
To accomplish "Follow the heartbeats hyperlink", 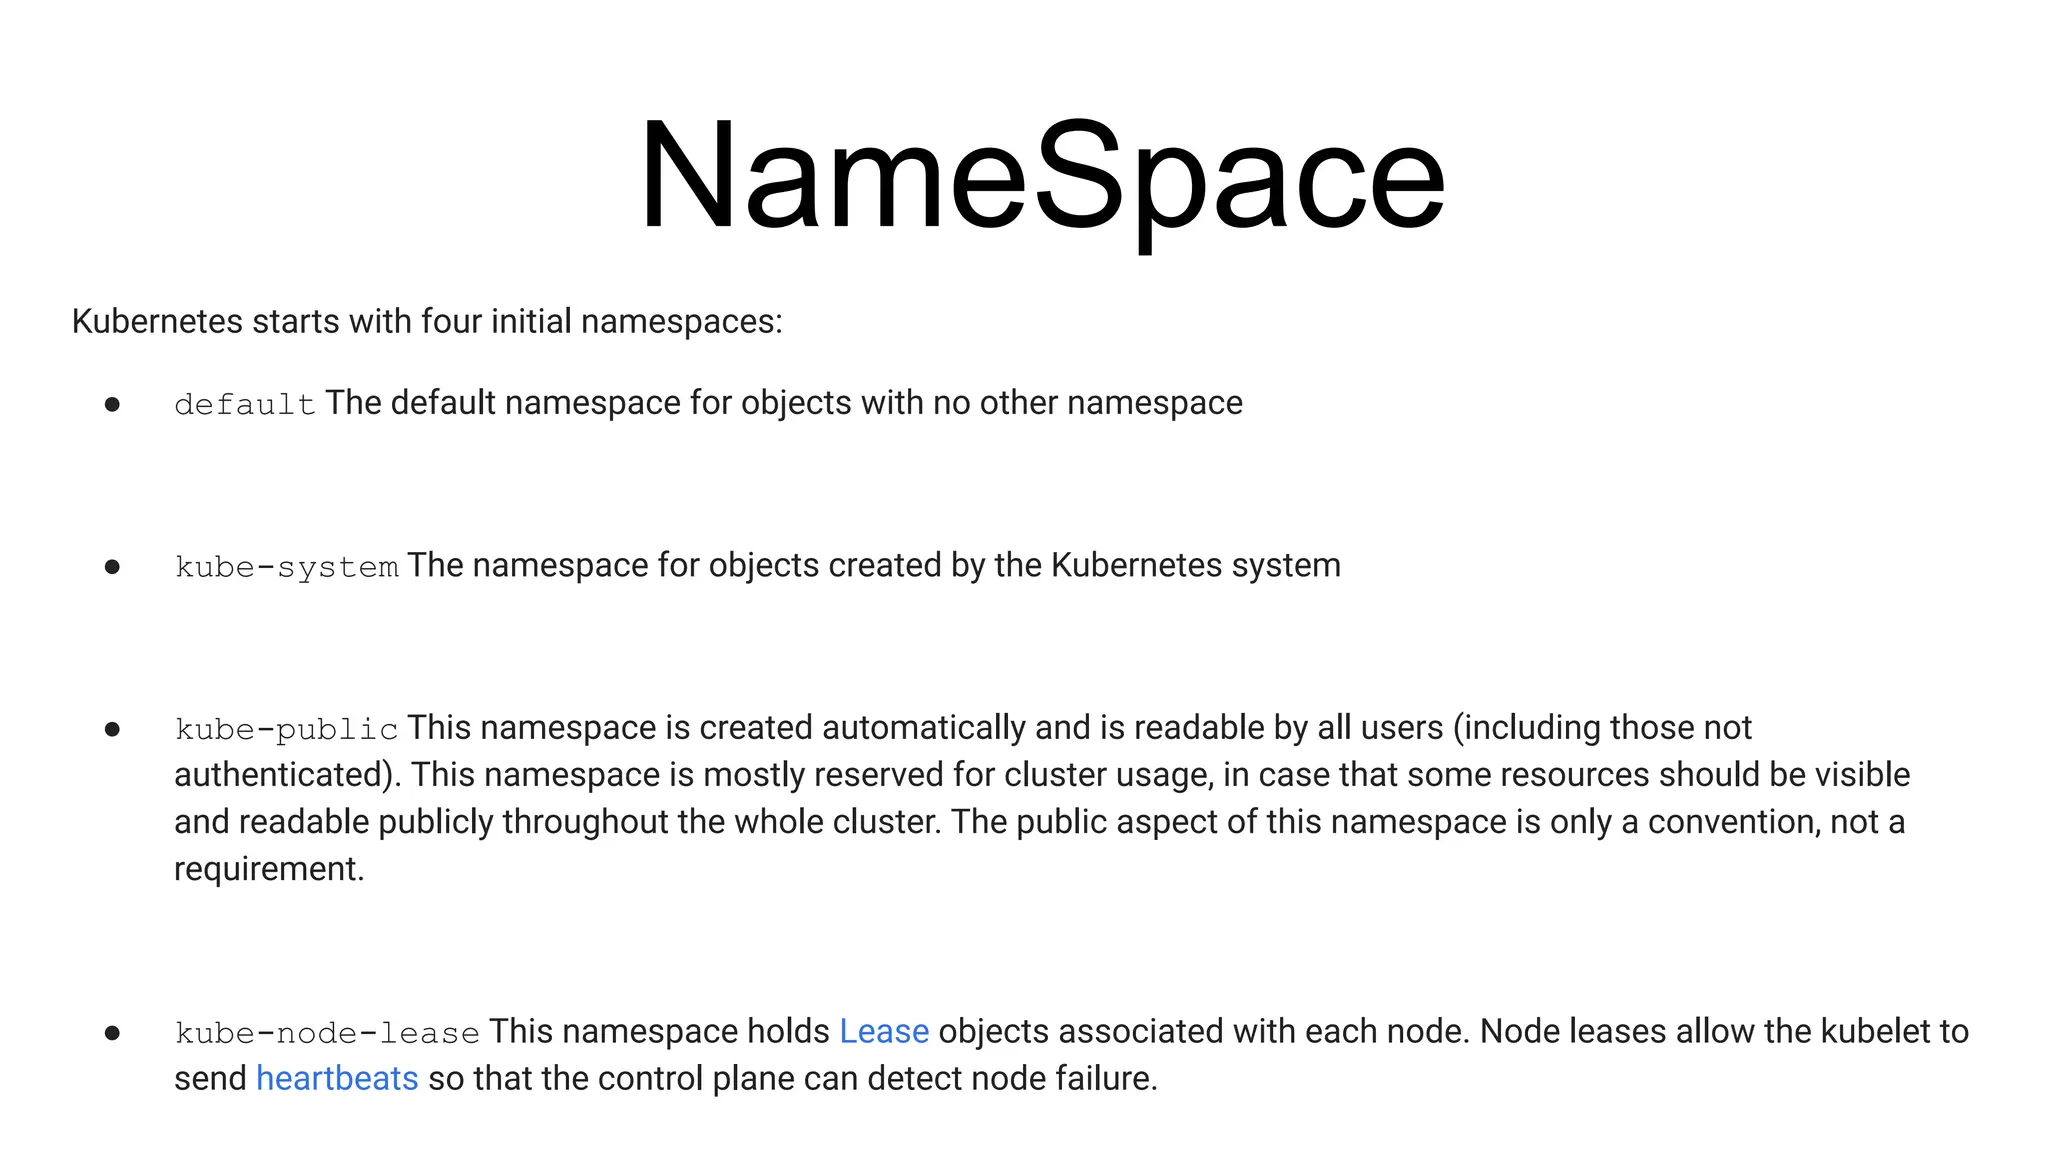I will coord(337,1078).
